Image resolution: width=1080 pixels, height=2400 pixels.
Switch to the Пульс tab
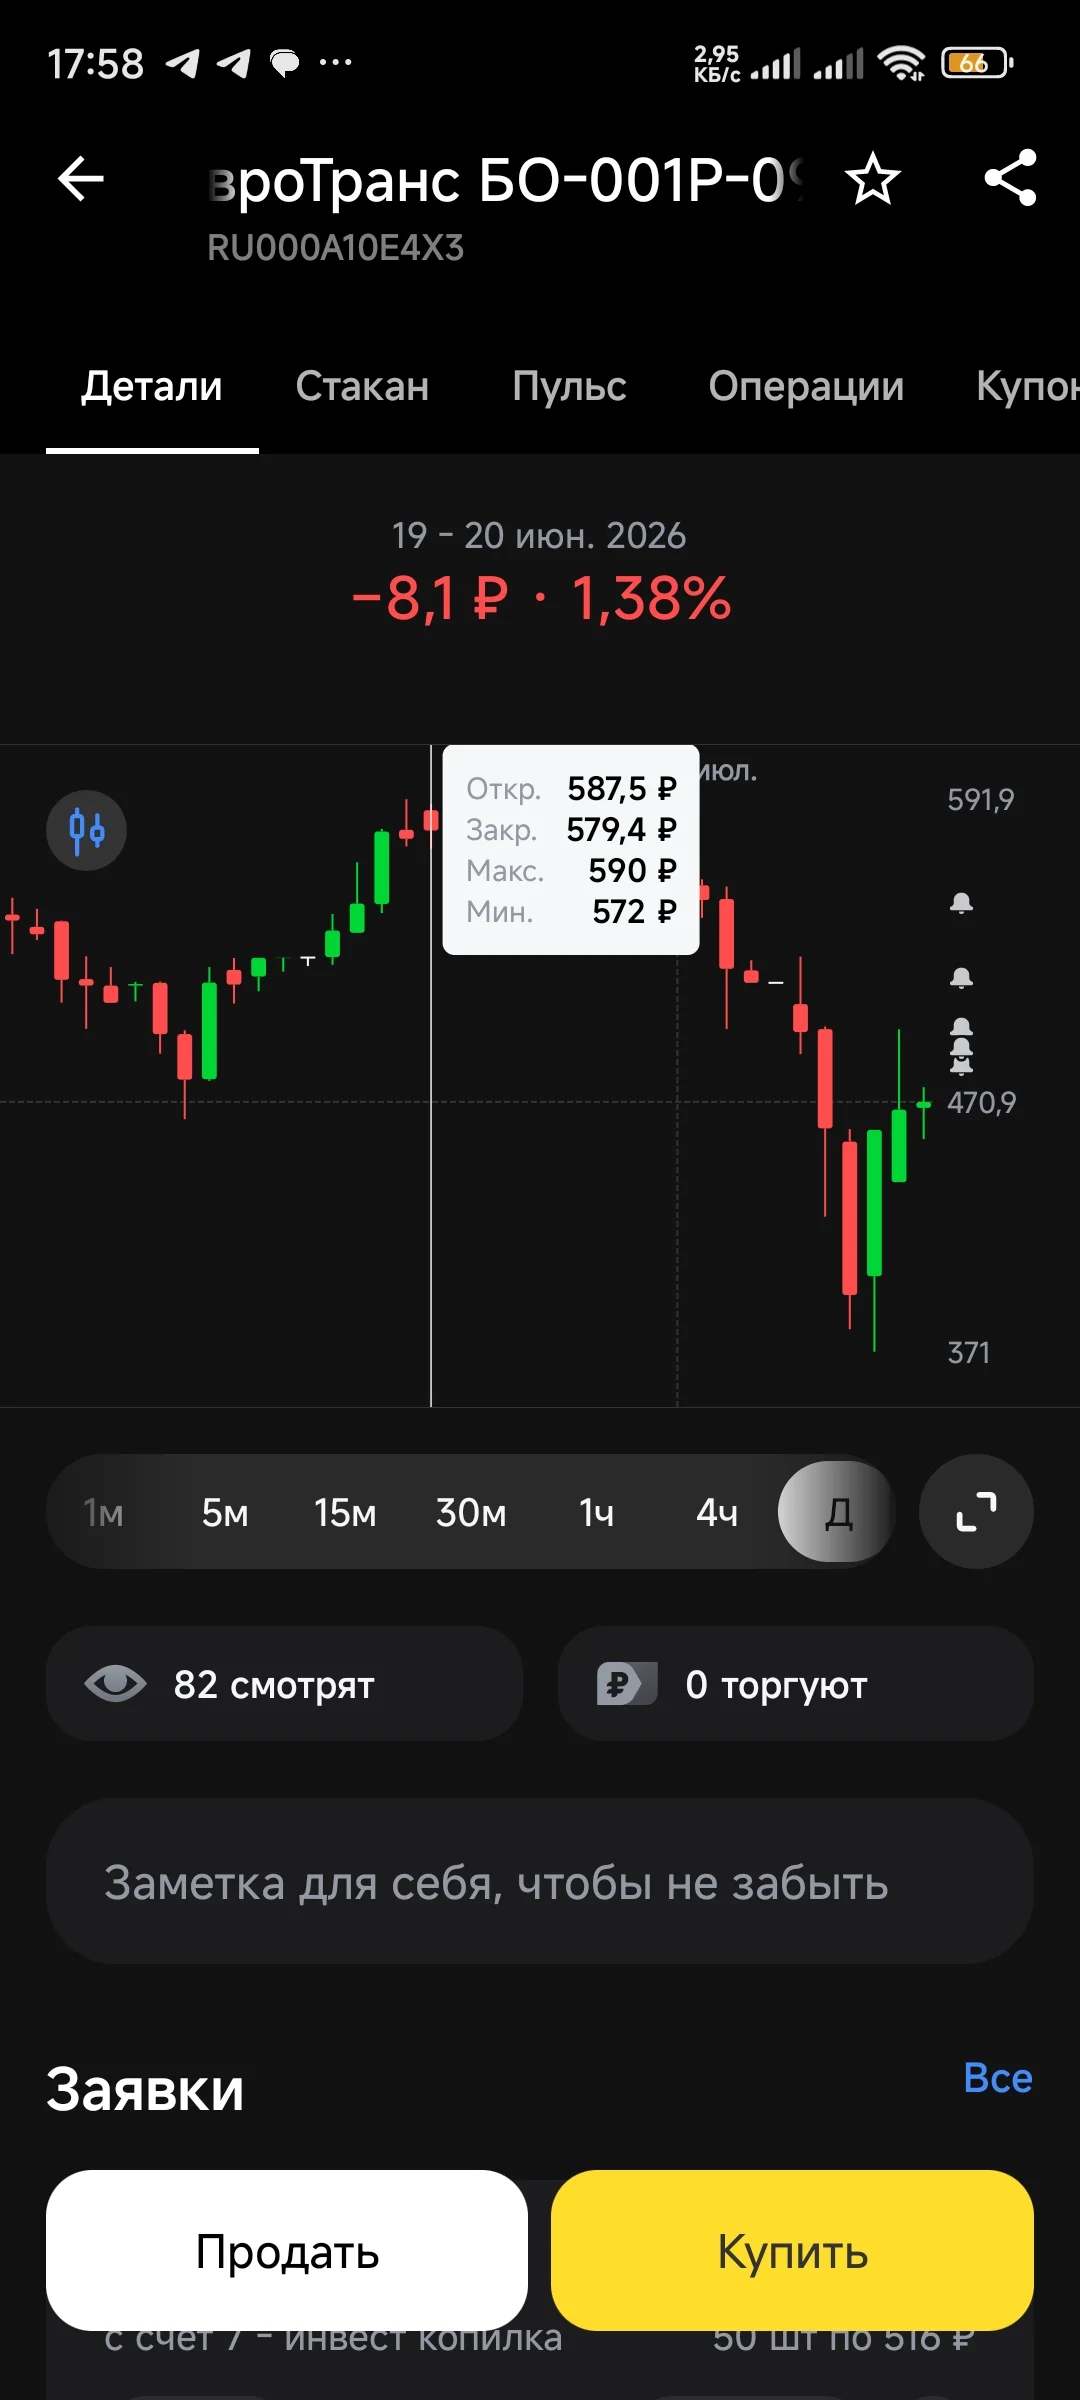point(569,386)
